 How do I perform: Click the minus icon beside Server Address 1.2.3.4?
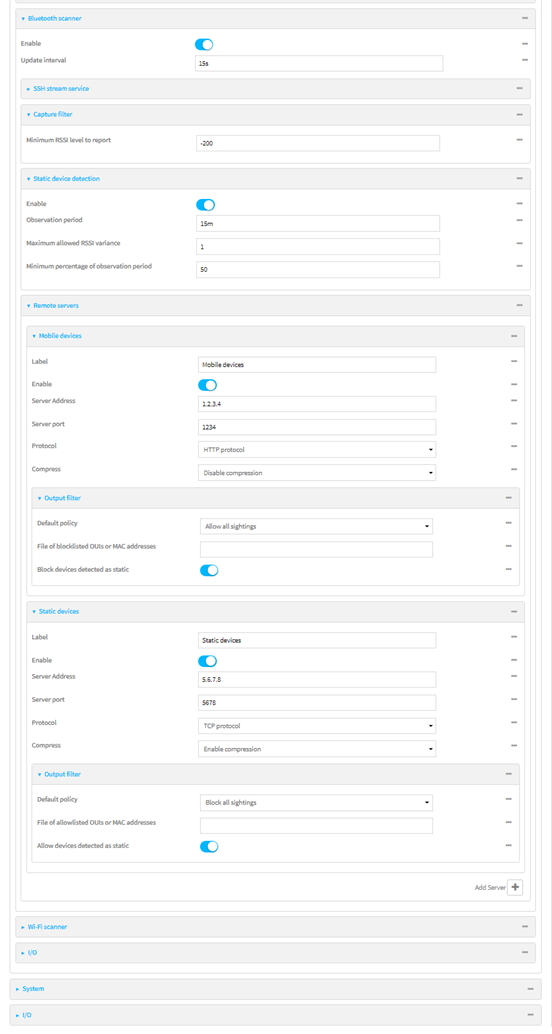coord(514,401)
